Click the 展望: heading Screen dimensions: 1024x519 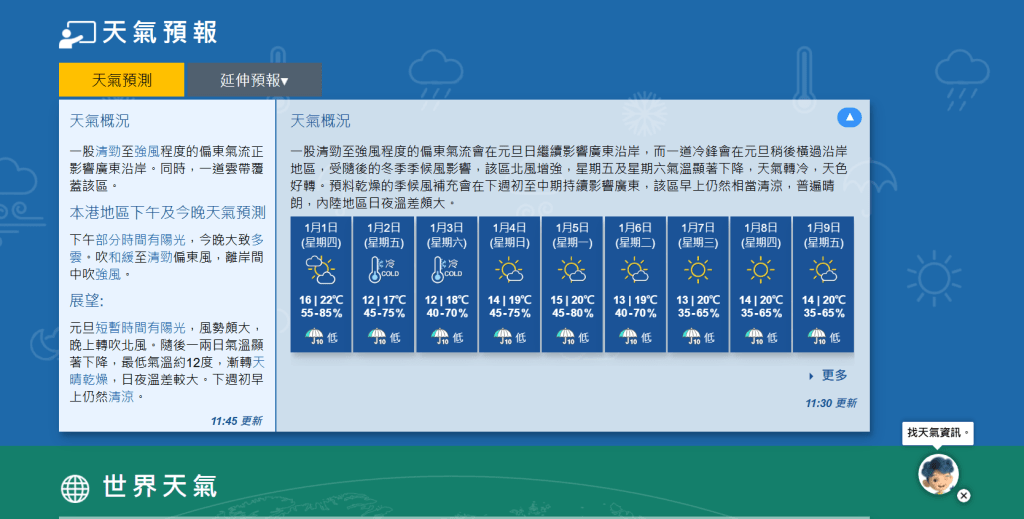(87, 300)
